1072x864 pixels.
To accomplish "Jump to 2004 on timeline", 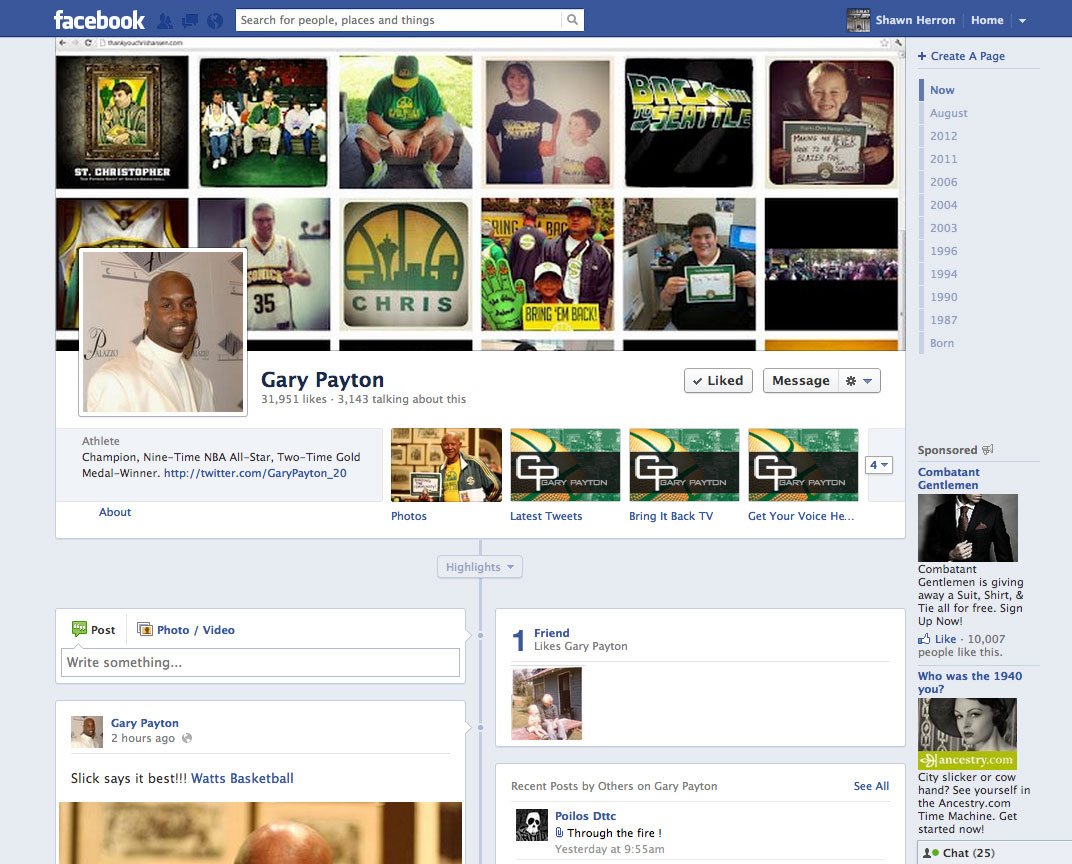I will [943, 205].
